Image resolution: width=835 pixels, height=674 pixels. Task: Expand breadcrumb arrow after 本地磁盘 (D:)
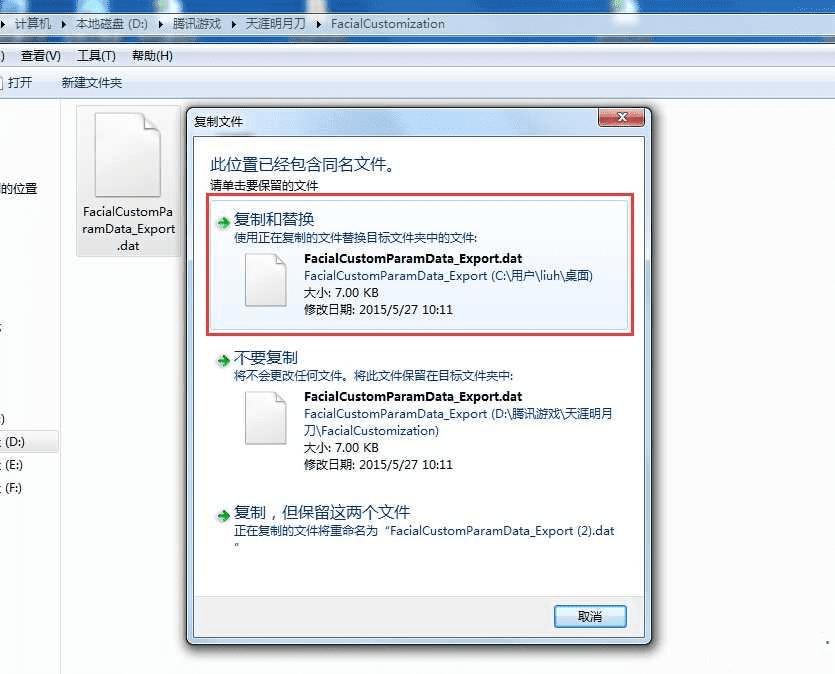pyautogui.click(x=160, y=24)
